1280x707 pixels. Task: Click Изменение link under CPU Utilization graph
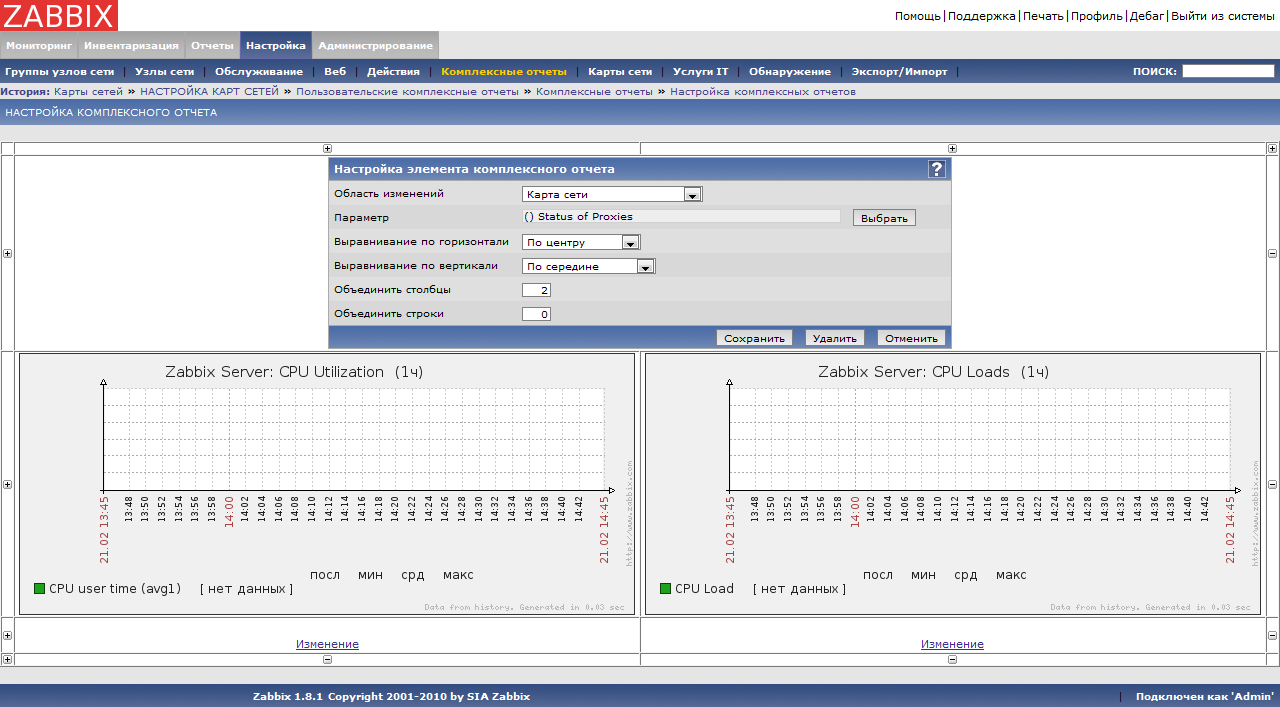click(327, 644)
